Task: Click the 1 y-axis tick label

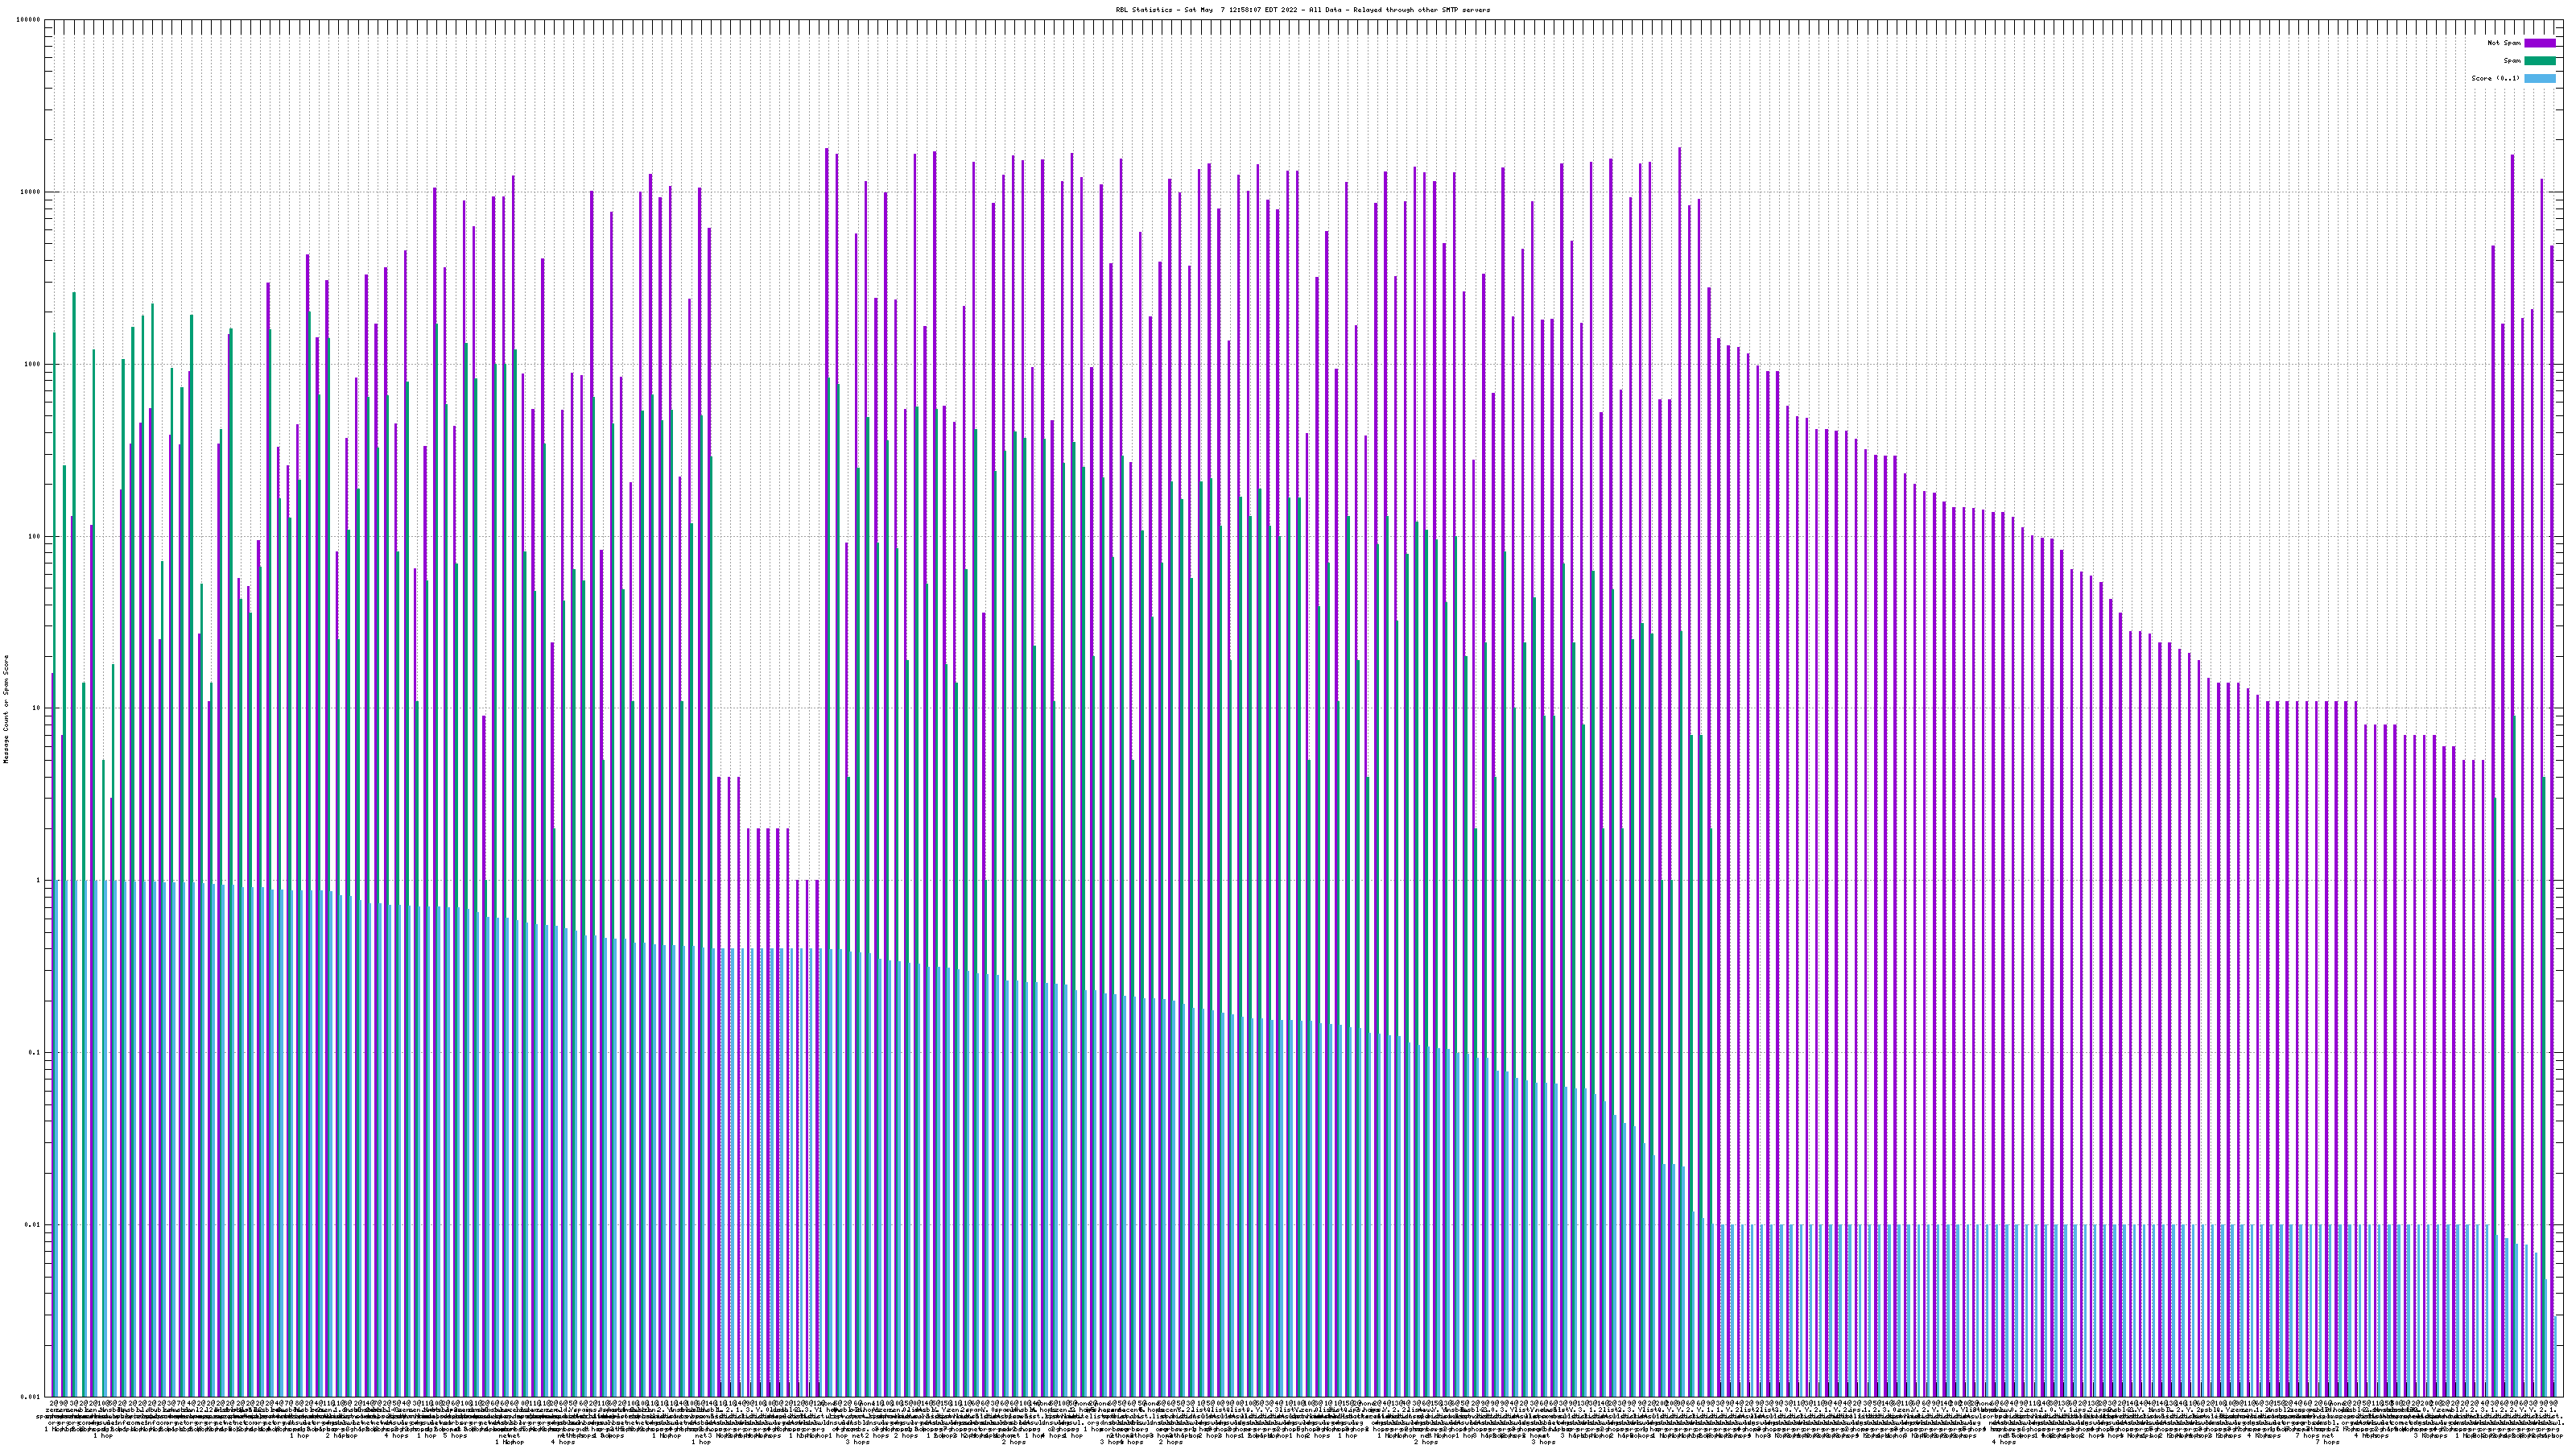Action: (39, 880)
